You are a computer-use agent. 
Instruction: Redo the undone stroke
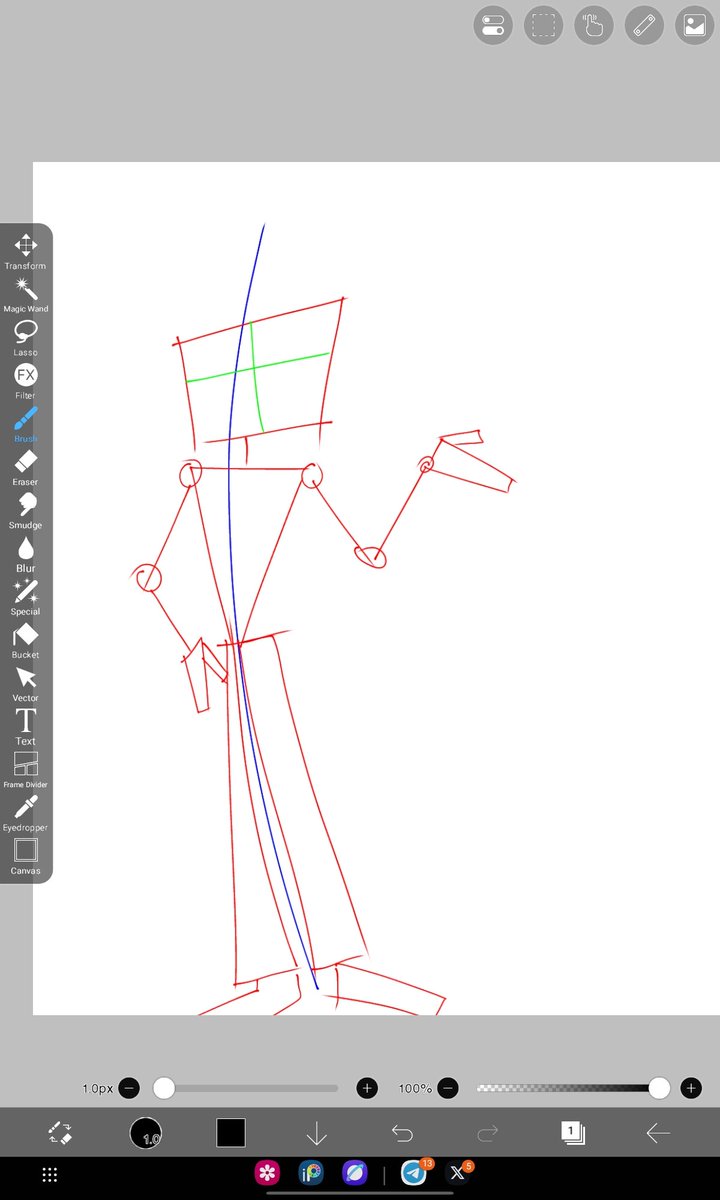point(487,1133)
